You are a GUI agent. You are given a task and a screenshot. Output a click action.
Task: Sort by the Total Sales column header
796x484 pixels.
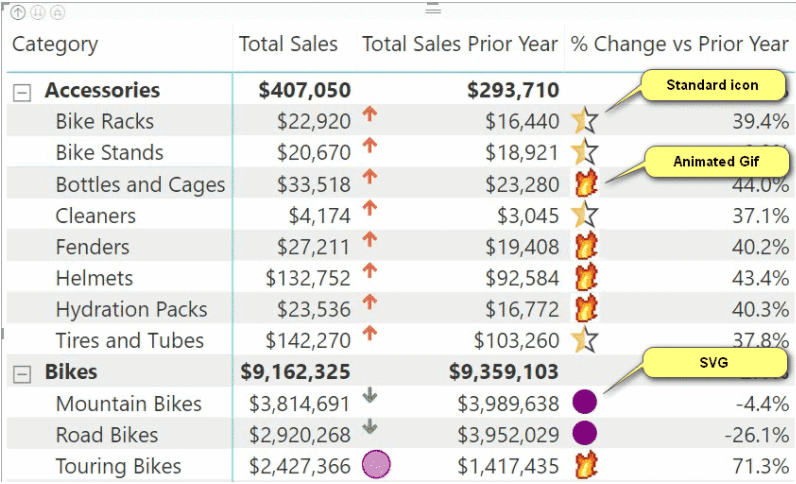[288, 44]
